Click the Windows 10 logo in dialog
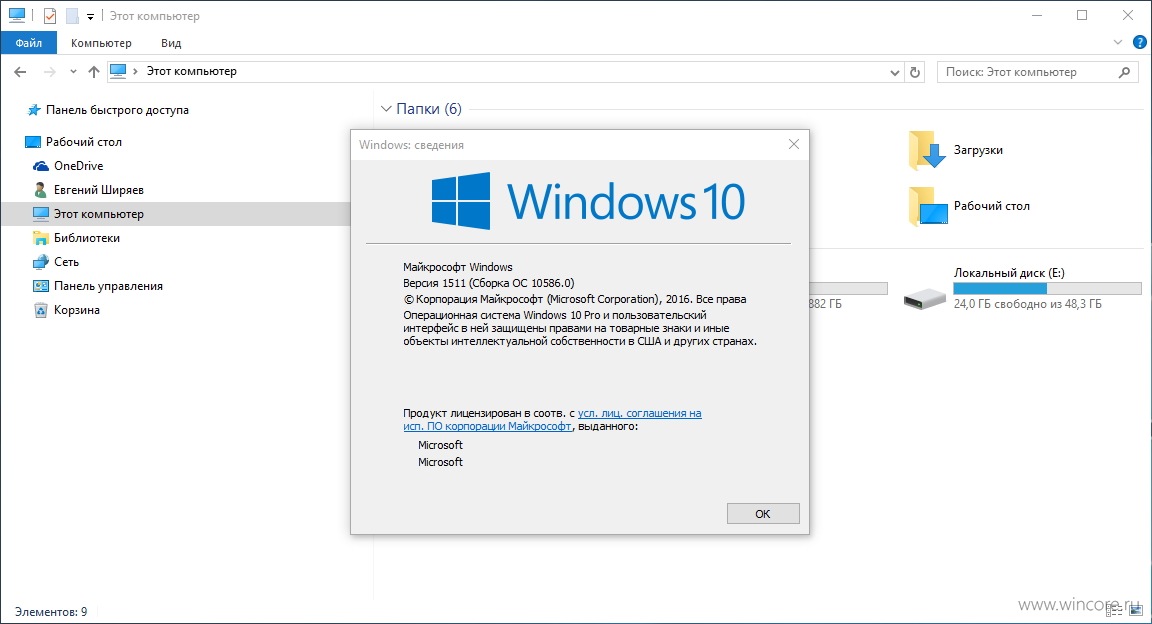1152x624 pixels. coord(588,201)
